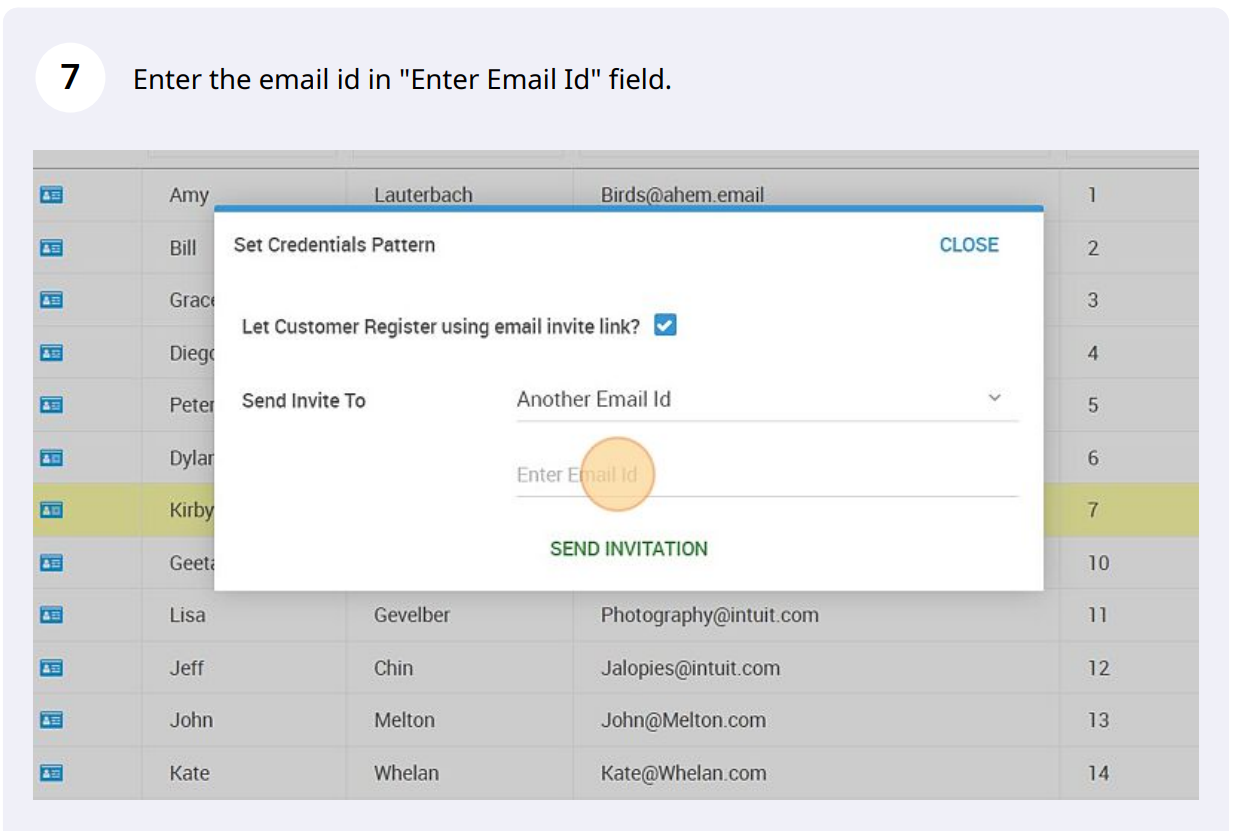Viewport: 1237px width, 831px height.
Task: Close the Set Credentials Pattern dialog
Action: click(x=968, y=245)
